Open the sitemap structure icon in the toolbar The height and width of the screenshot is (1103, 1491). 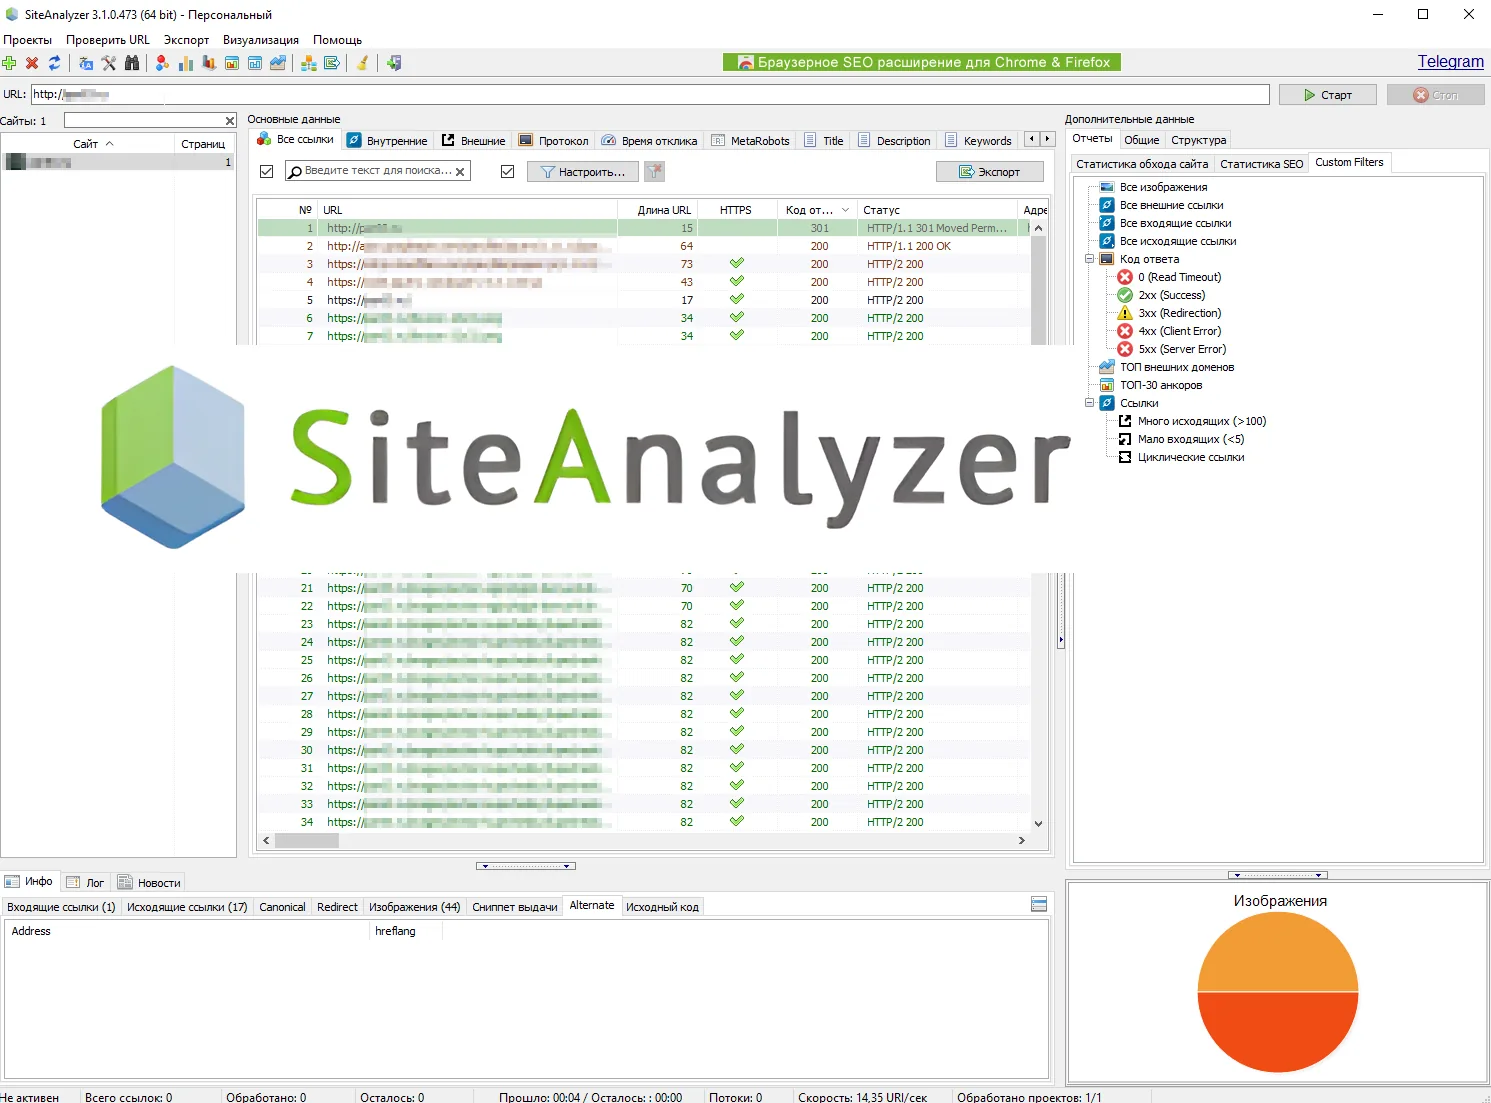(x=309, y=63)
